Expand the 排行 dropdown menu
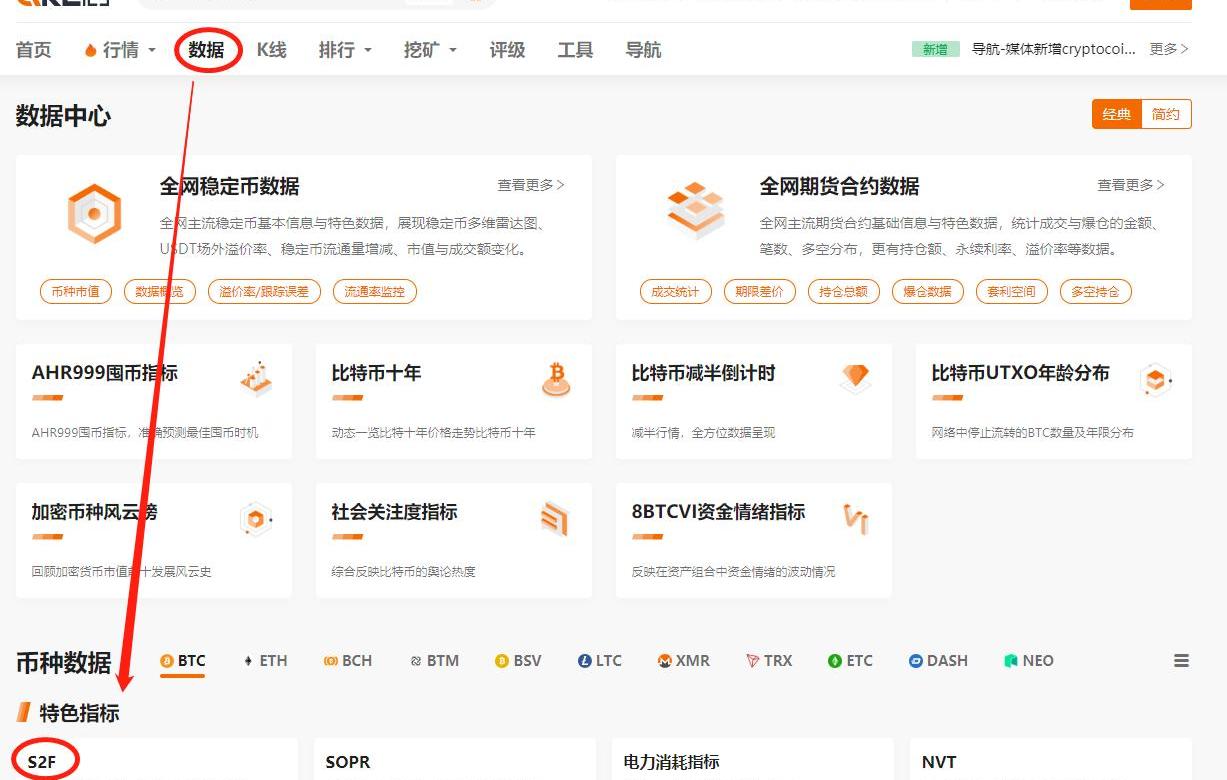1227x780 pixels. coord(345,50)
